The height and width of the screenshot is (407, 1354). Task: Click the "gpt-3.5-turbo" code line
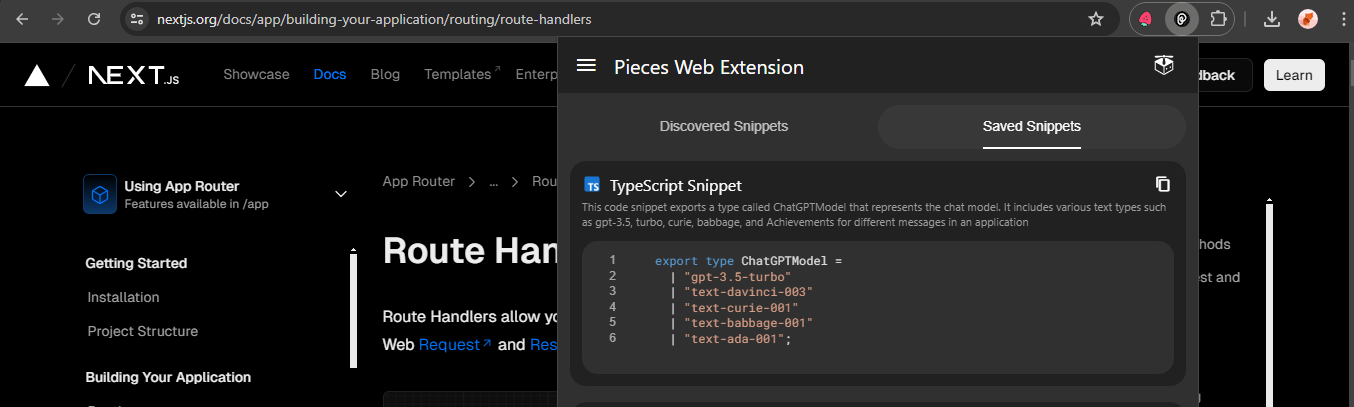(732, 276)
